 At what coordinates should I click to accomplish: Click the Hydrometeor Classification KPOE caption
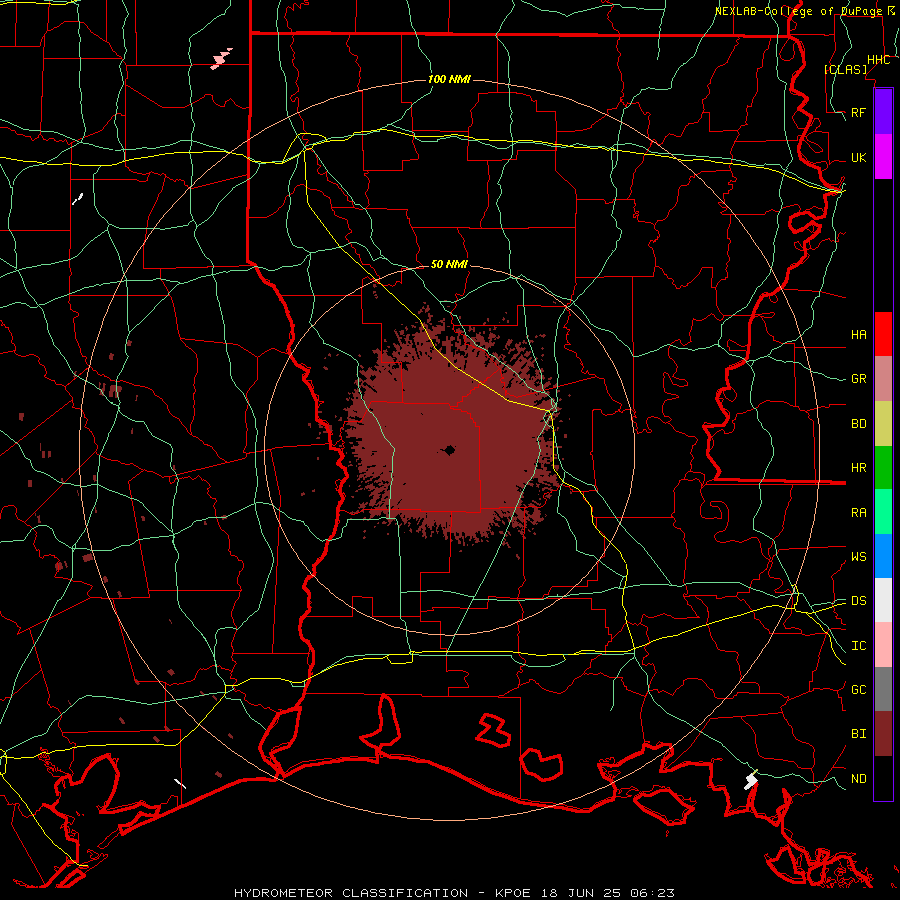pos(454,893)
